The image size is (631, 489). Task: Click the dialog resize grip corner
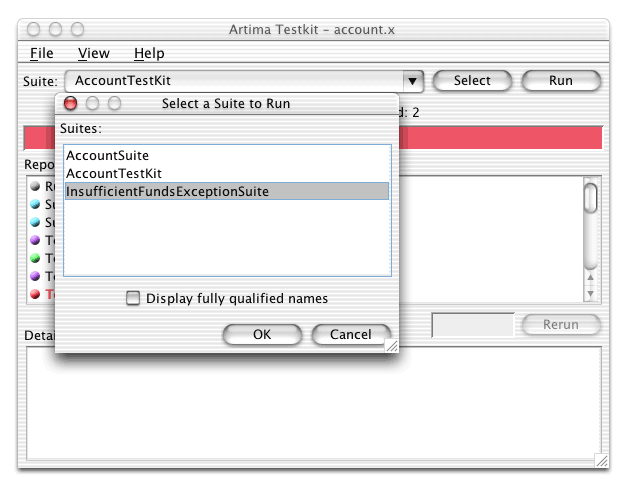tap(392, 346)
